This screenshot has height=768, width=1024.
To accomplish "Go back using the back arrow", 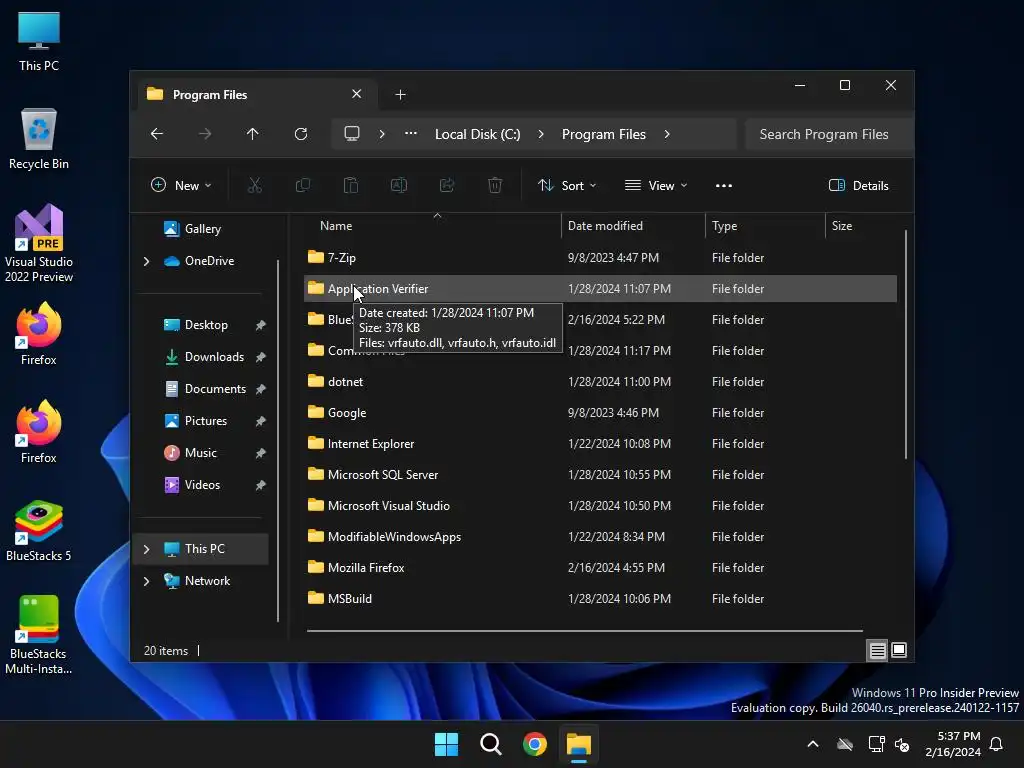I will pos(157,134).
